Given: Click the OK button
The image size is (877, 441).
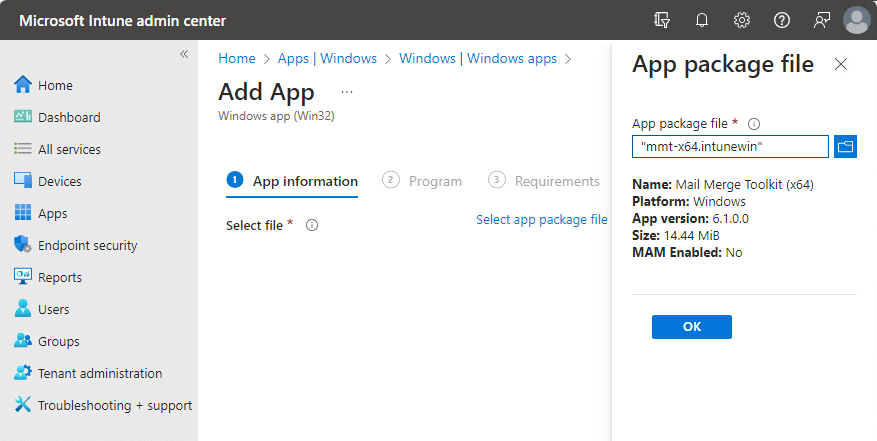Looking at the screenshot, I should pos(692,327).
